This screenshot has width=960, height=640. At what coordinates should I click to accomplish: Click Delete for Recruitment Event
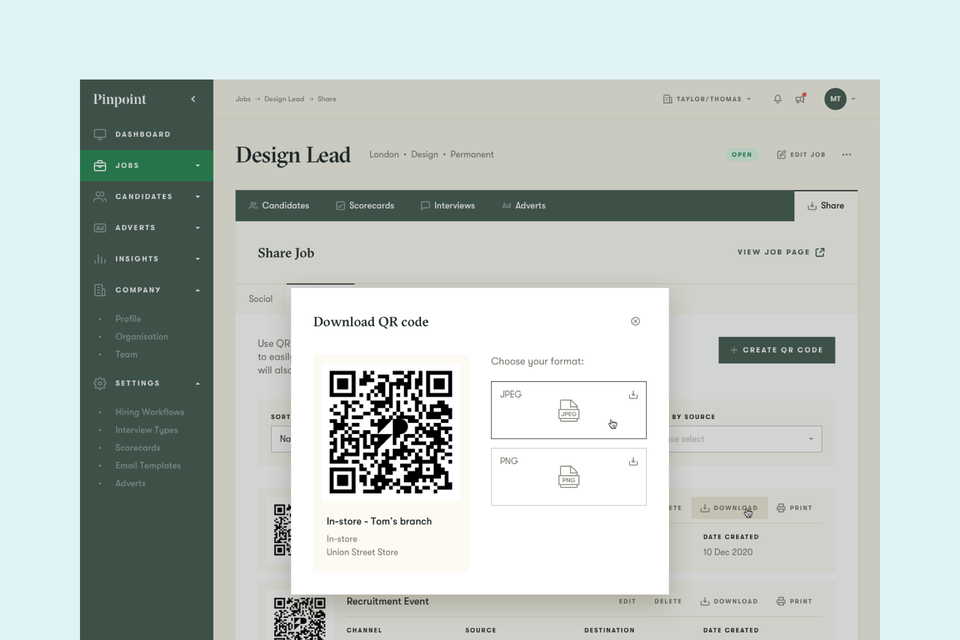pyautogui.click(x=668, y=601)
